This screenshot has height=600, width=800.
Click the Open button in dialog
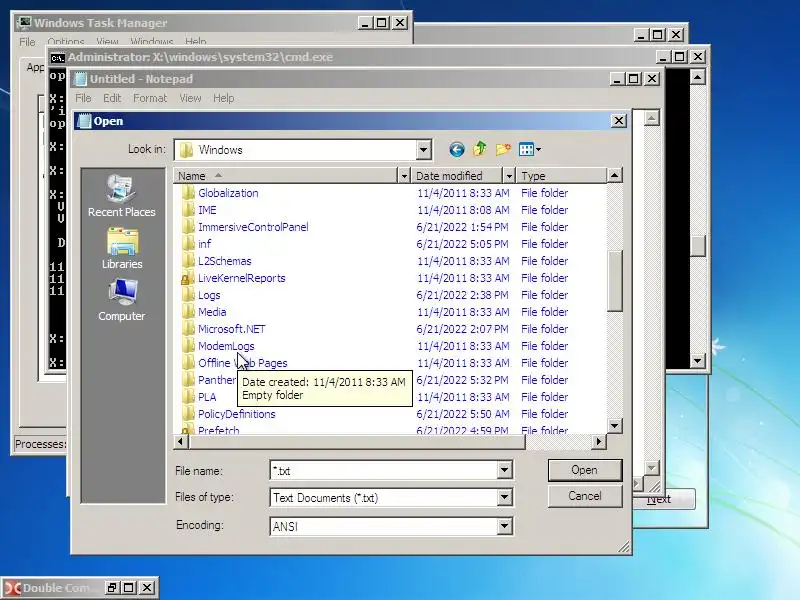click(x=585, y=470)
